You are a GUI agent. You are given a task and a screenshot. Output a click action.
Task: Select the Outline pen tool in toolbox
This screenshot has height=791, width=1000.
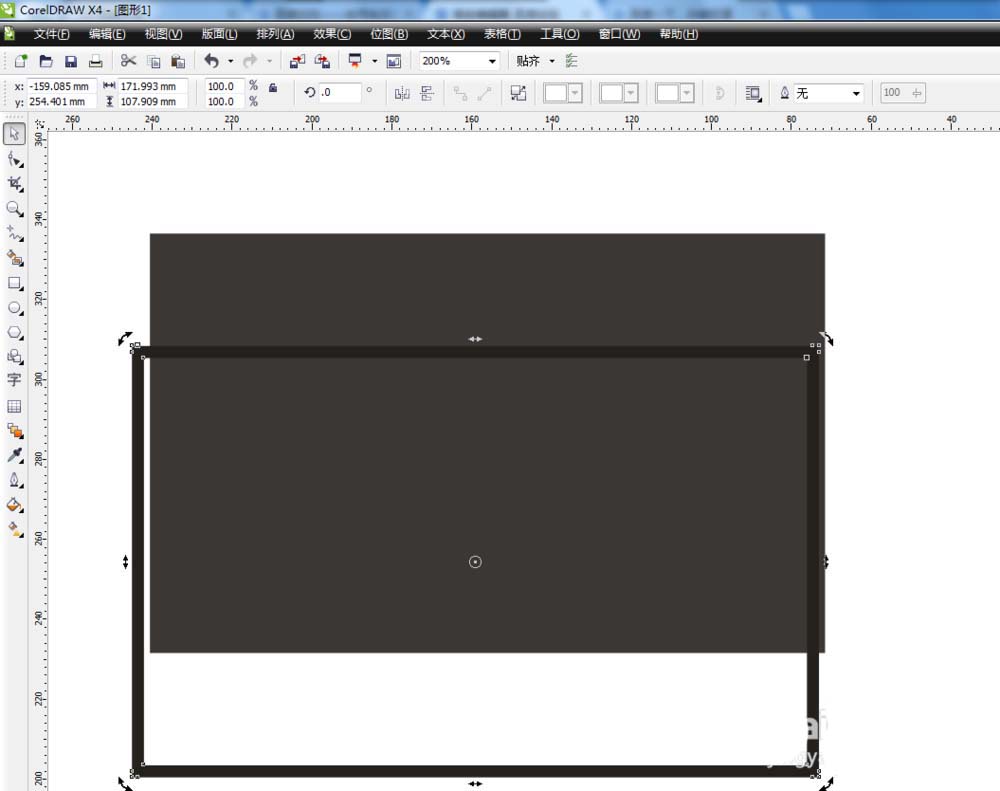pos(15,480)
